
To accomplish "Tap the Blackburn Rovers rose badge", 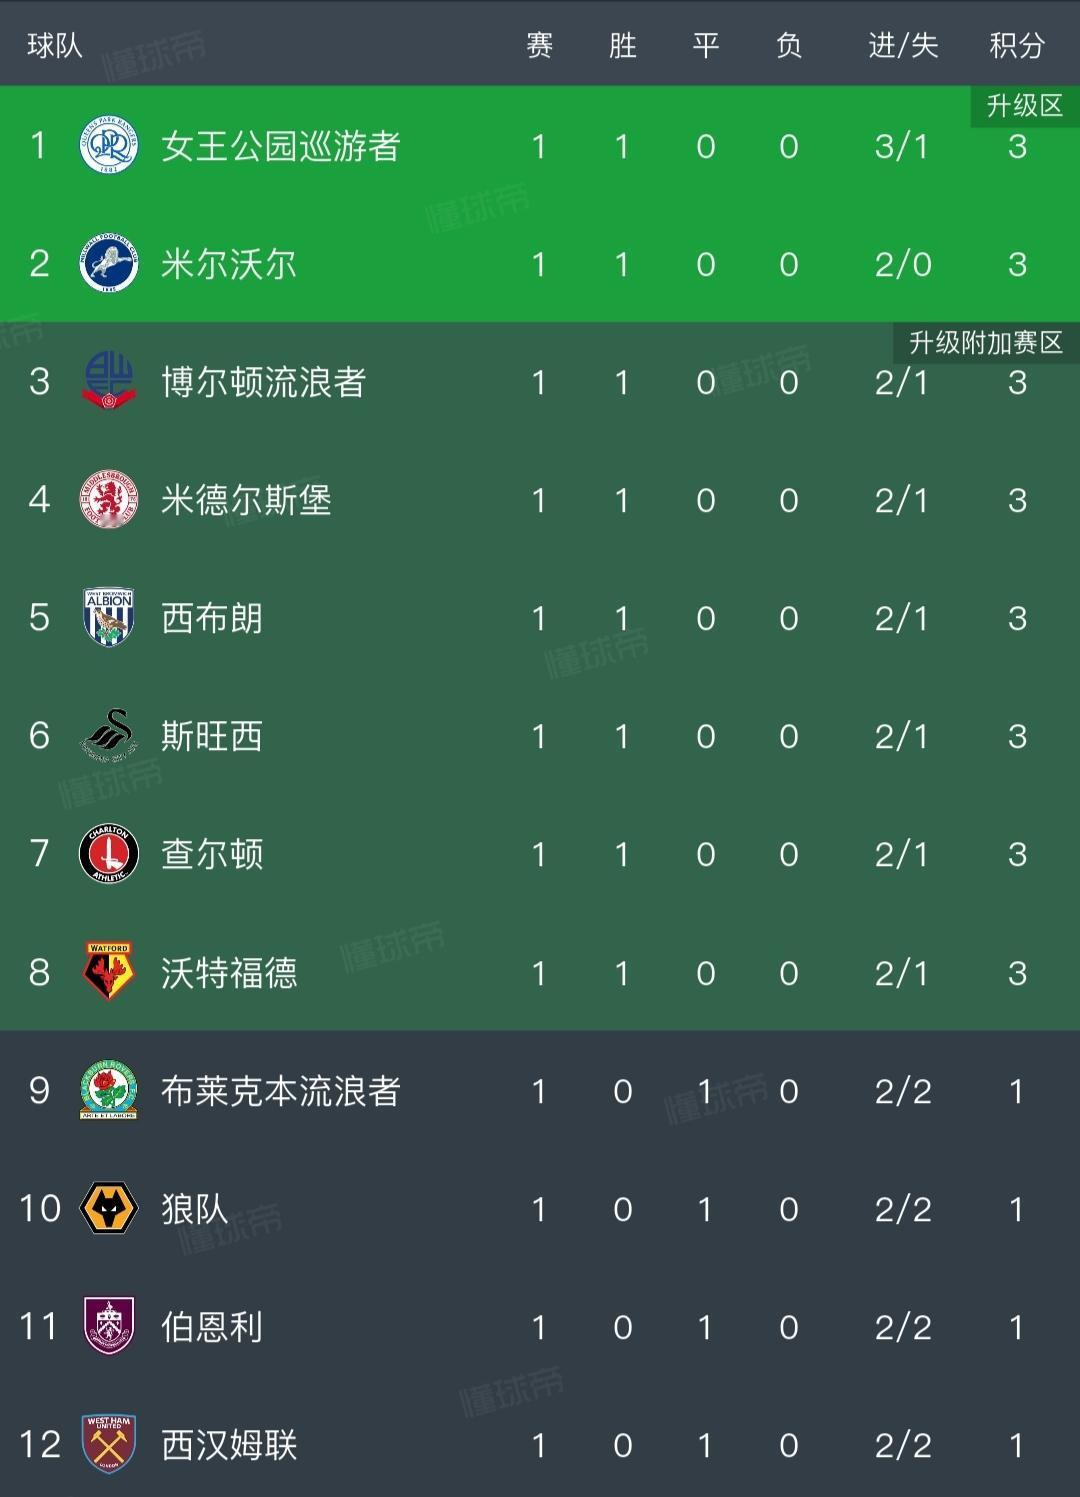I will tap(108, 1090).
